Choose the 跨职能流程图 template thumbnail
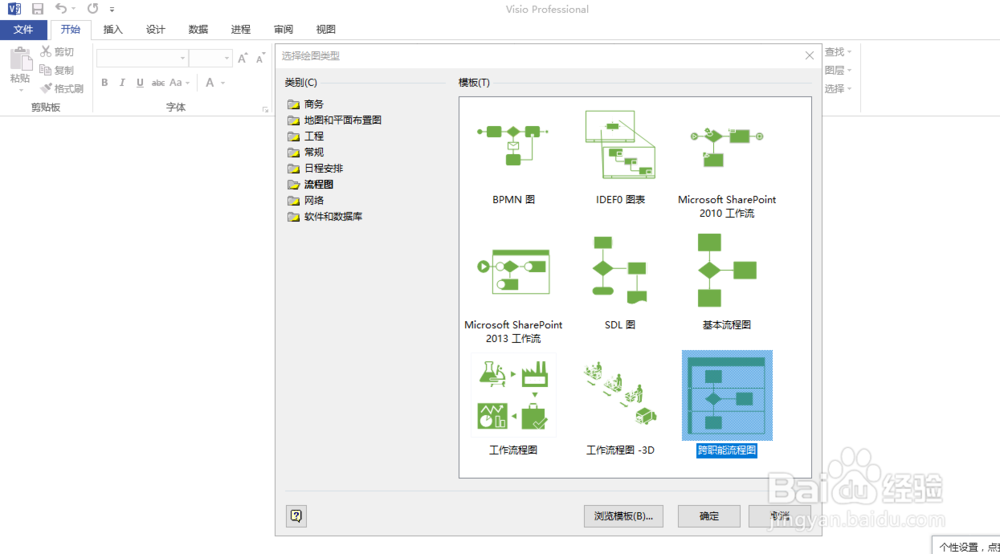This screenshot has width=1000, height=554. [727, 395]
